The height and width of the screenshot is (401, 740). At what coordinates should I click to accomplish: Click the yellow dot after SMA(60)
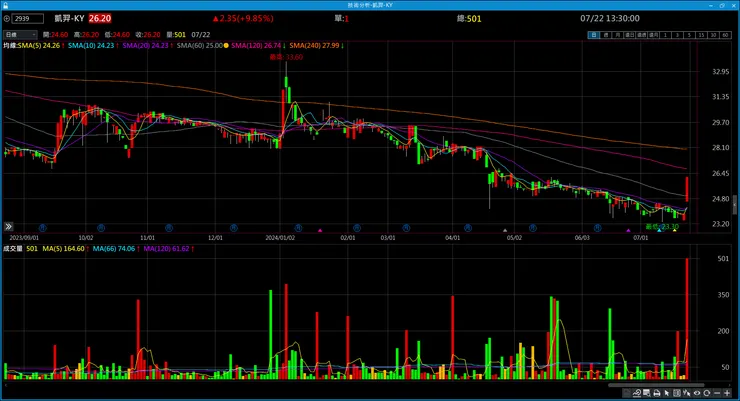point(226,46)
